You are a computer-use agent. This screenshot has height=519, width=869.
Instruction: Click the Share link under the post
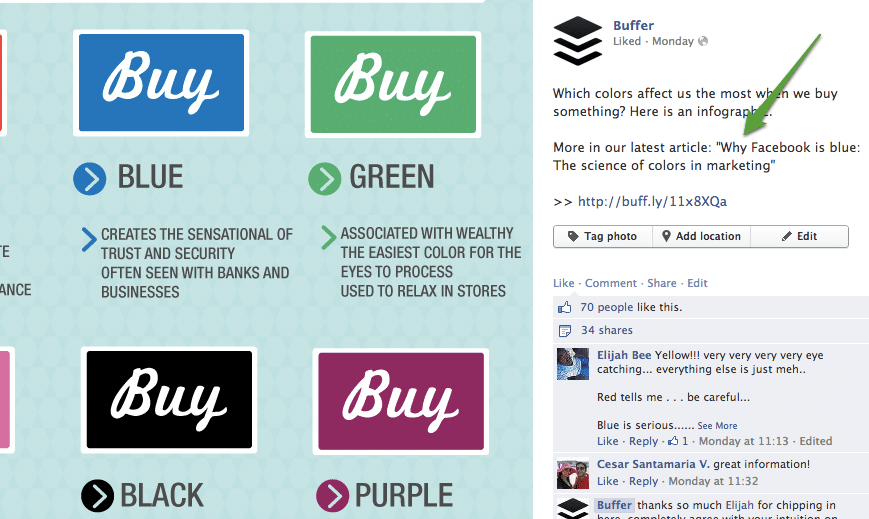(662, 283)
